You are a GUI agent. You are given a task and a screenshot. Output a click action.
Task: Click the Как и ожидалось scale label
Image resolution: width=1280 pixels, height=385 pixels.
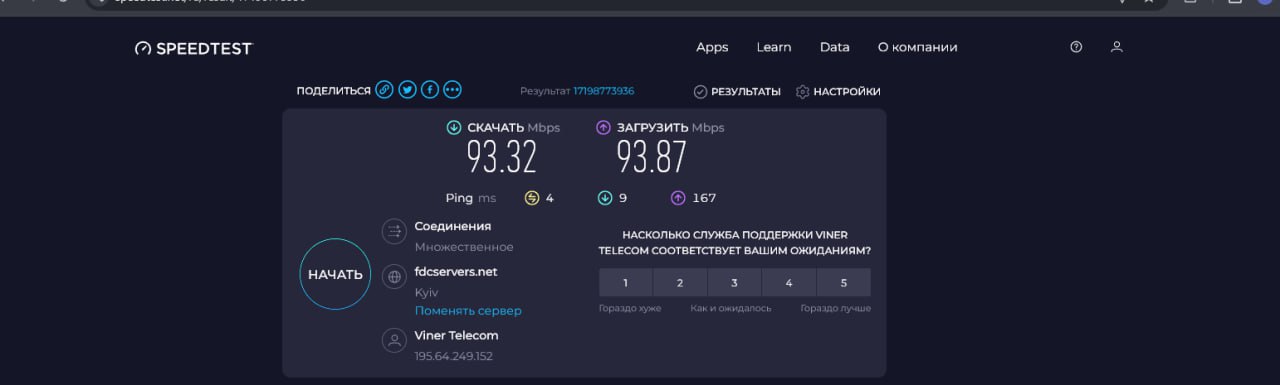pyautogui.click(x=731, y=308)
